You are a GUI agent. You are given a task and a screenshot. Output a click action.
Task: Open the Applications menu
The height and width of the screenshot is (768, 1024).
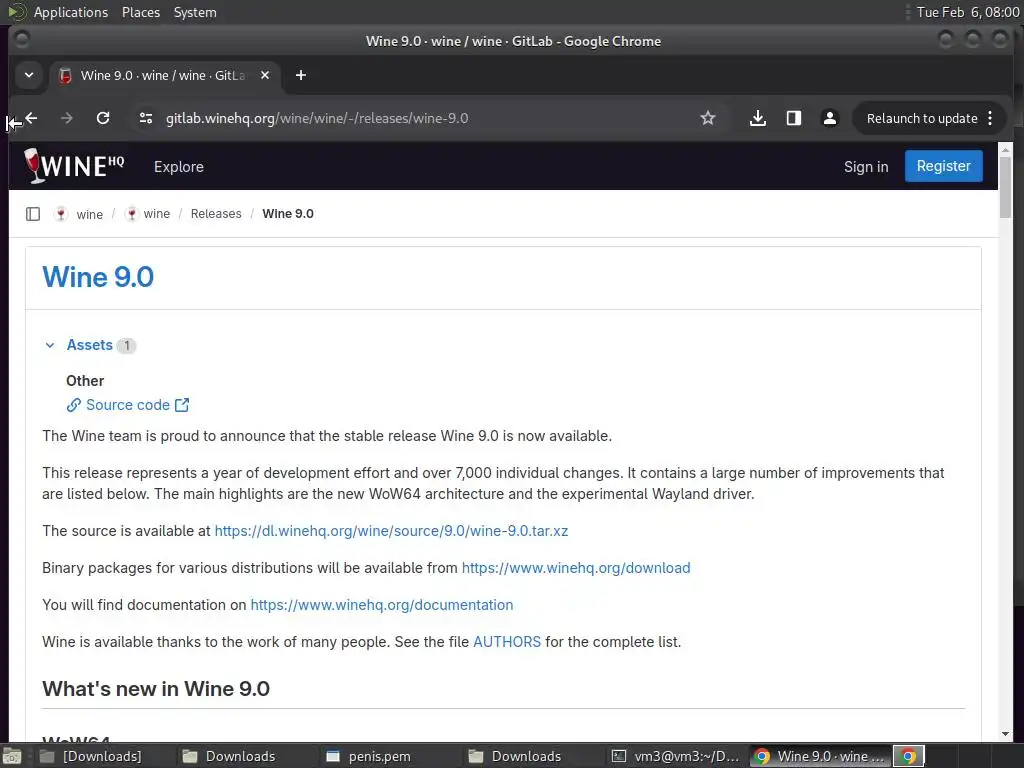point(71,12)
